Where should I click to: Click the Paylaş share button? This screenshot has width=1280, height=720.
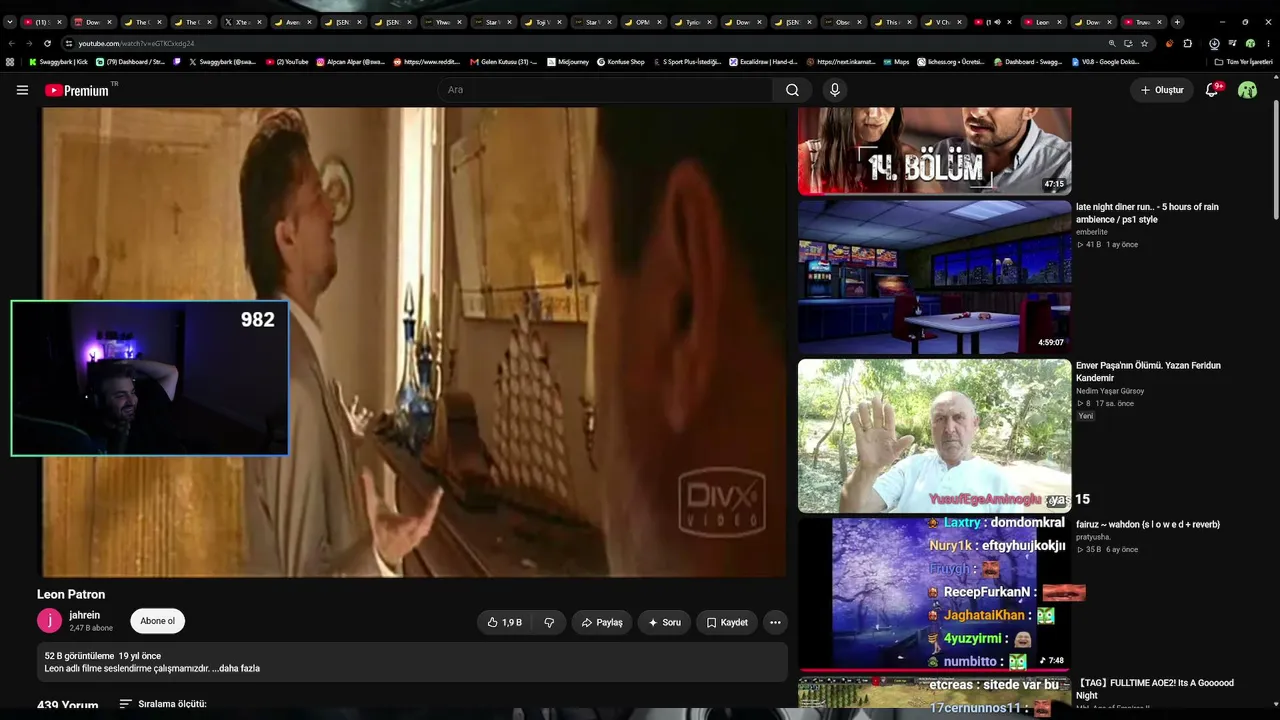click(x=602, y=622)
